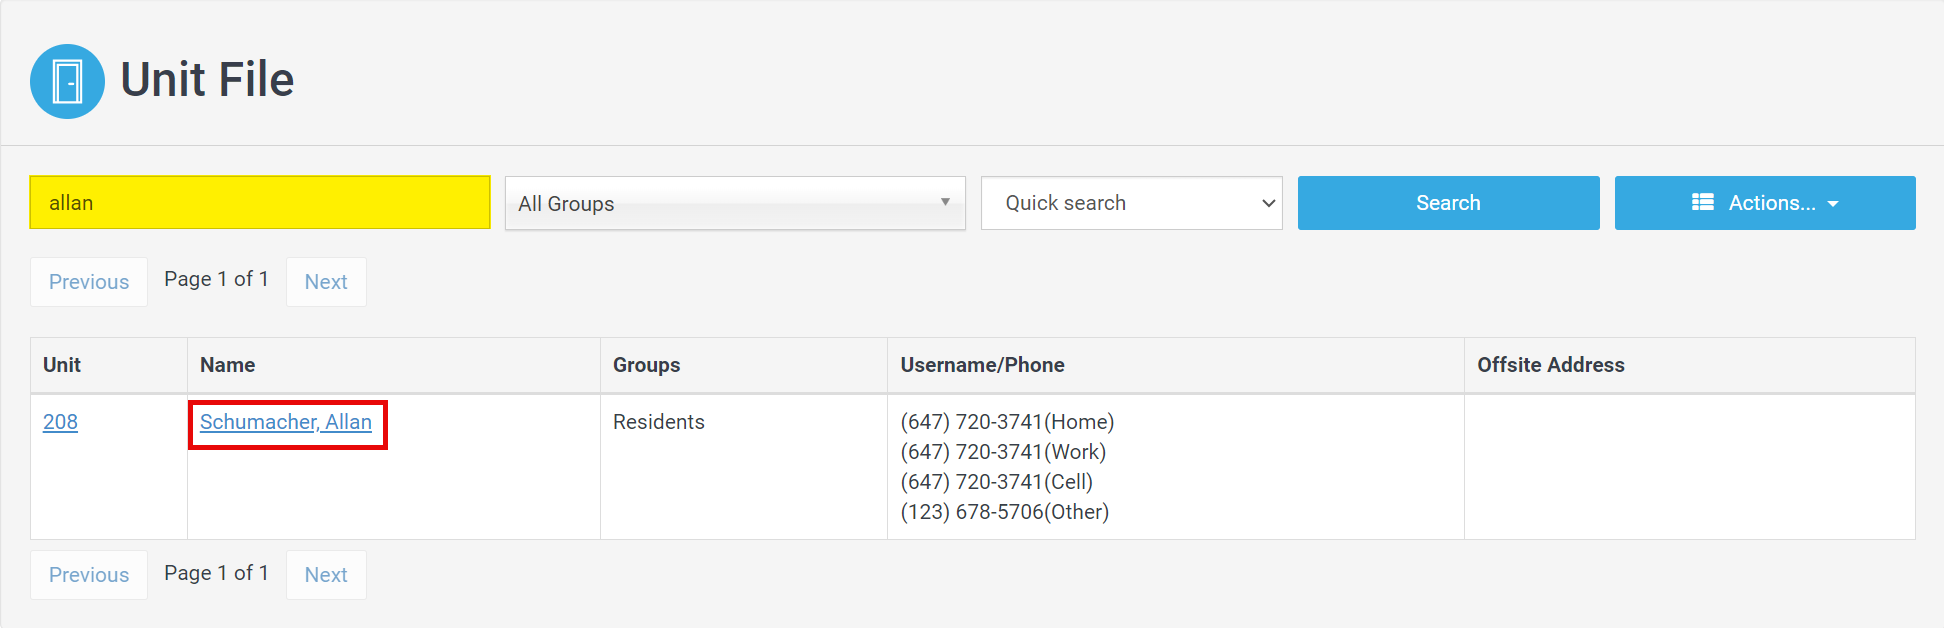Open the Schumacher, Allan resident link
Viewport: 1944px width, 628px height.
285,422
